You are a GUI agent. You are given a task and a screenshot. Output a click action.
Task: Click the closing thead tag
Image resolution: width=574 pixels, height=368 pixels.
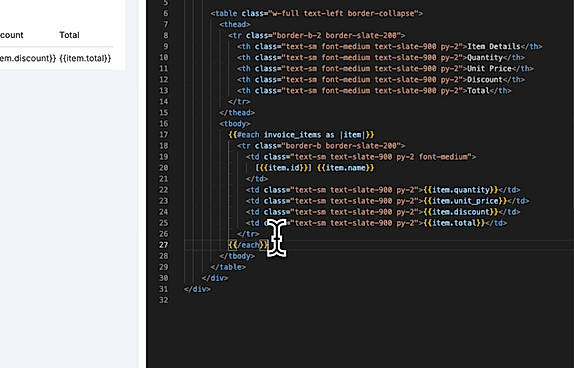pyautogui.click(x=237, y=113)
